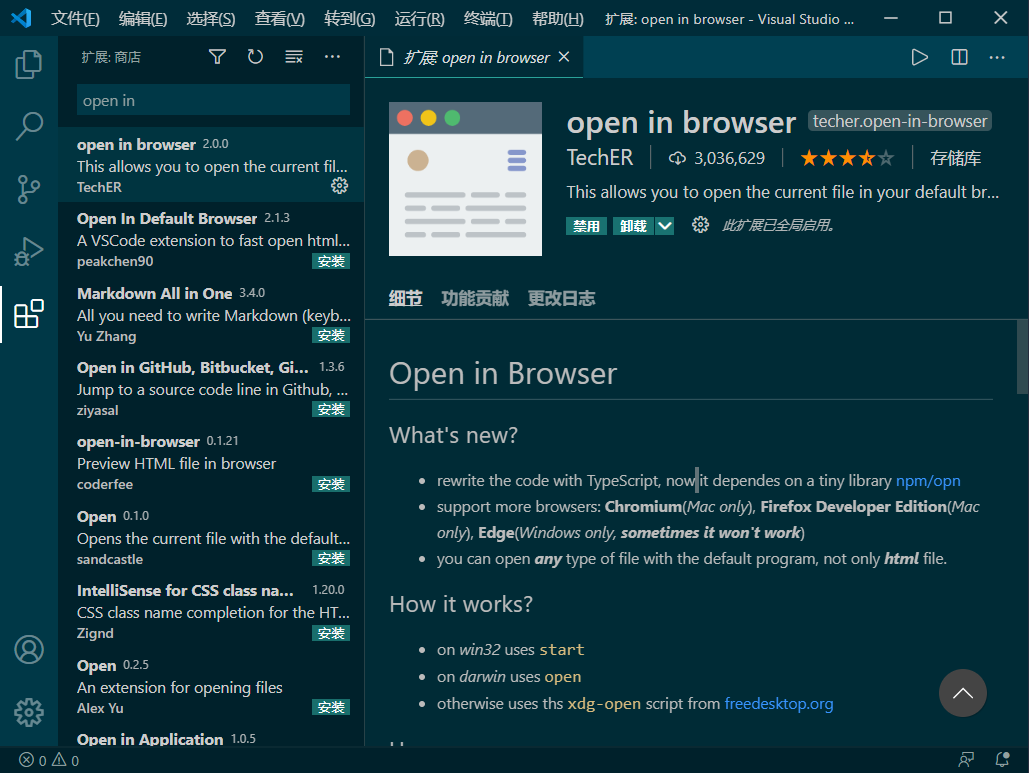The image size is (1029, 773).
Task: Open the Accounts menu icon
Action: pyautogui.click(x=29, y=650)
